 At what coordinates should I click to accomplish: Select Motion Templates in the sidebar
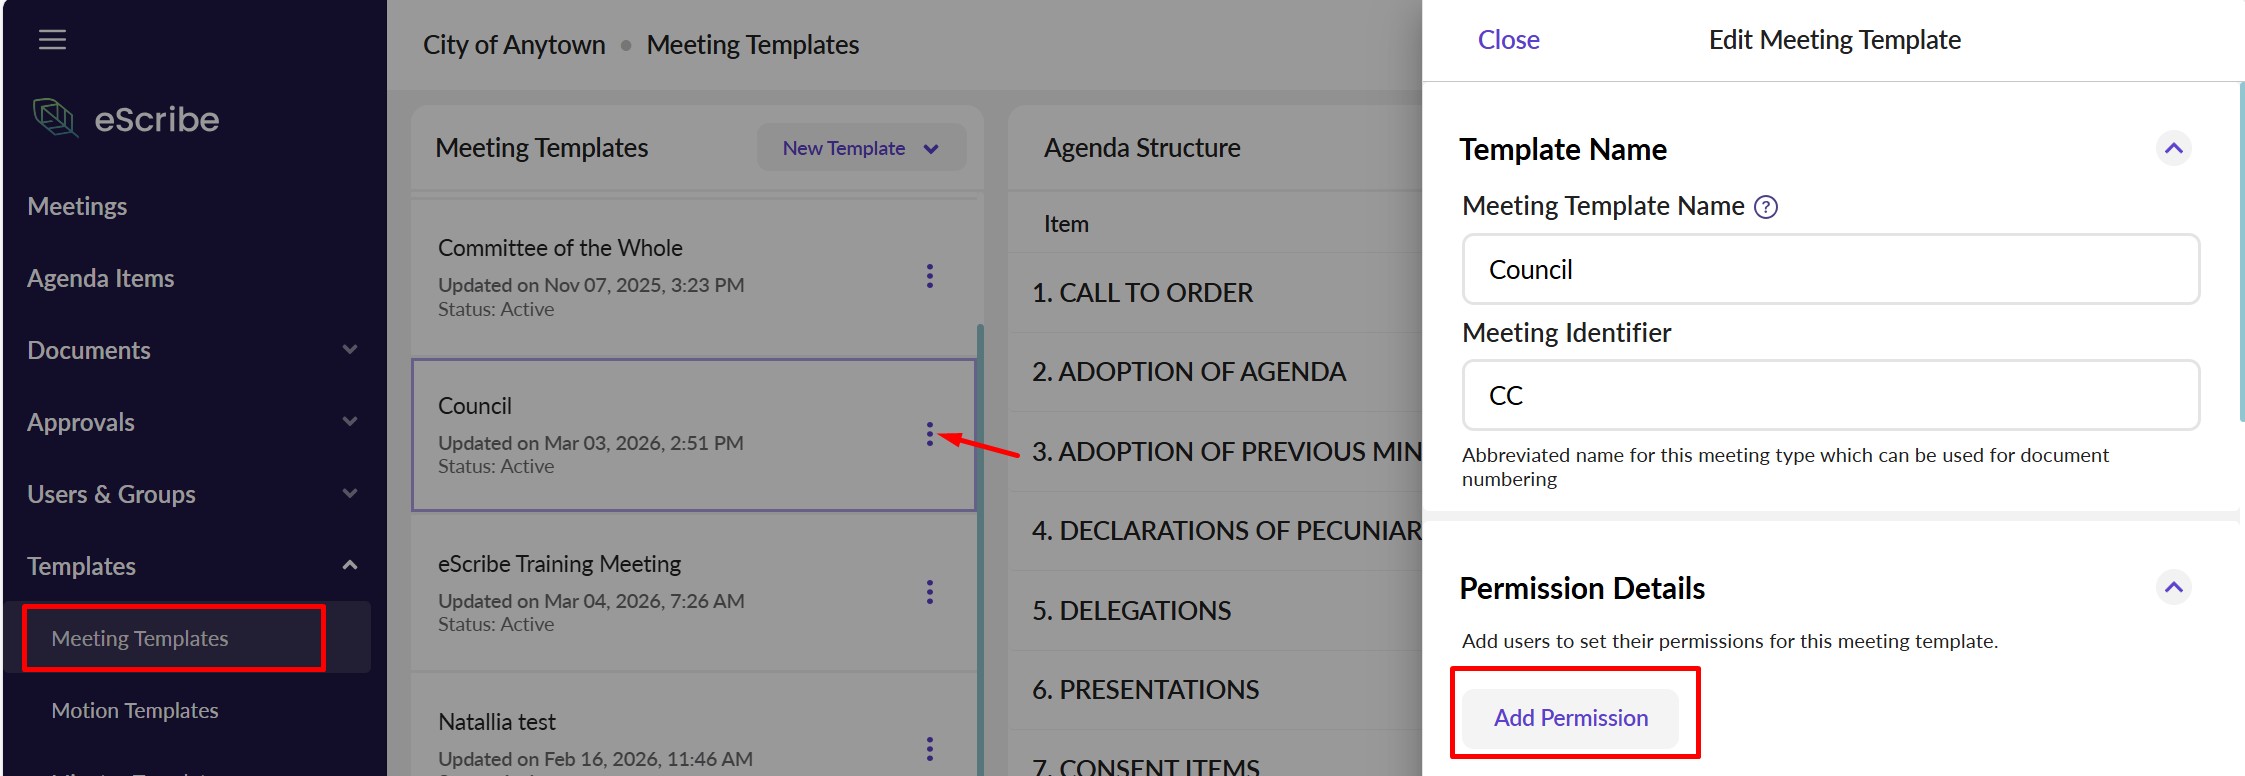pos(135,710)
